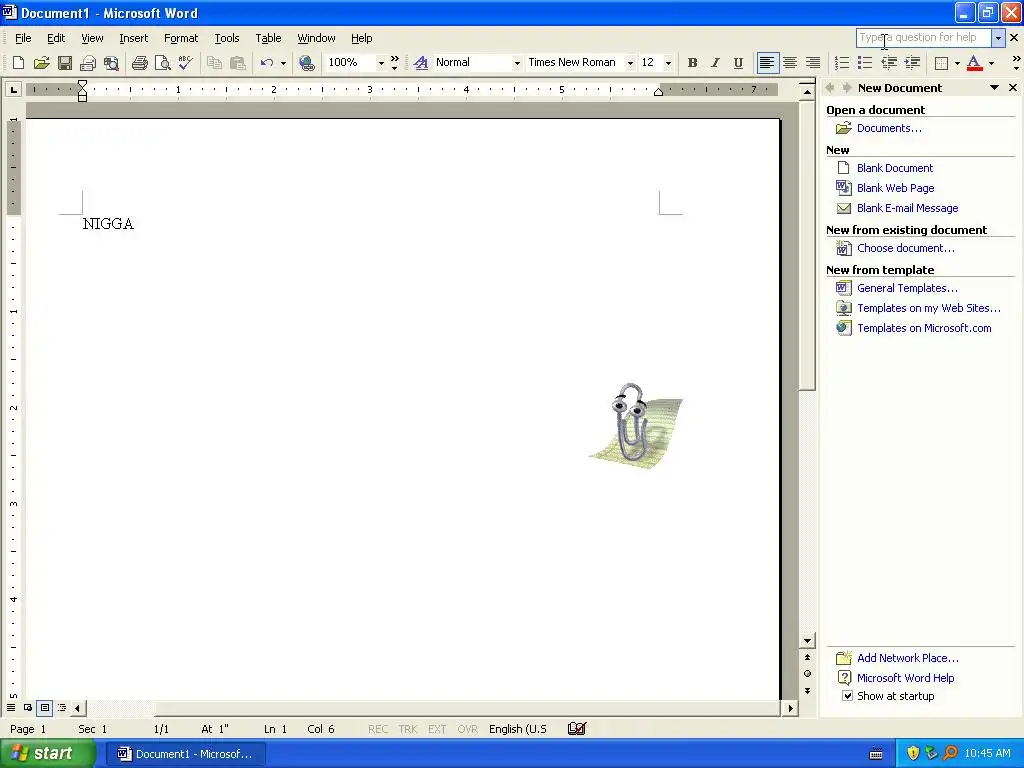Click the Copy toolbar icon
1024x768 pixels.
[214, 63]
